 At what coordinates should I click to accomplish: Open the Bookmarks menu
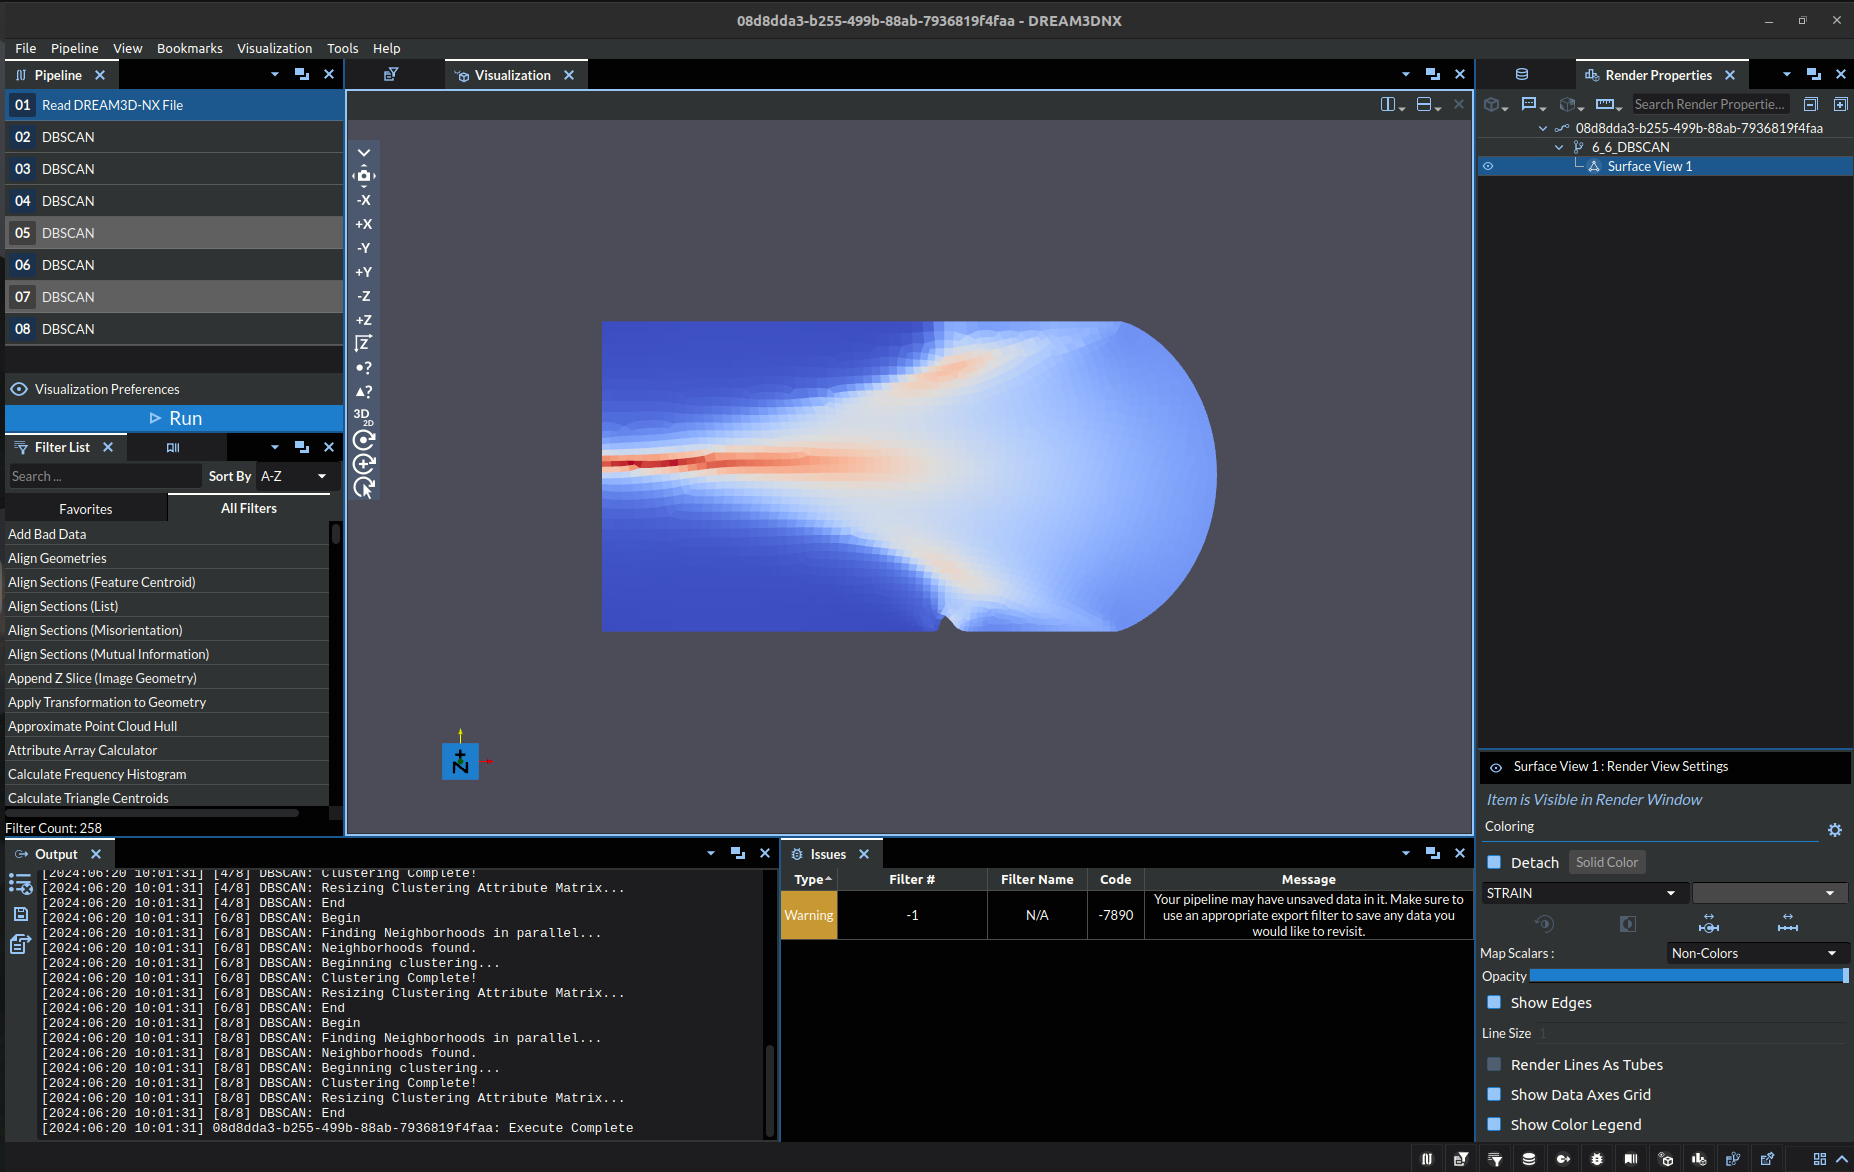tap(190, 48)
